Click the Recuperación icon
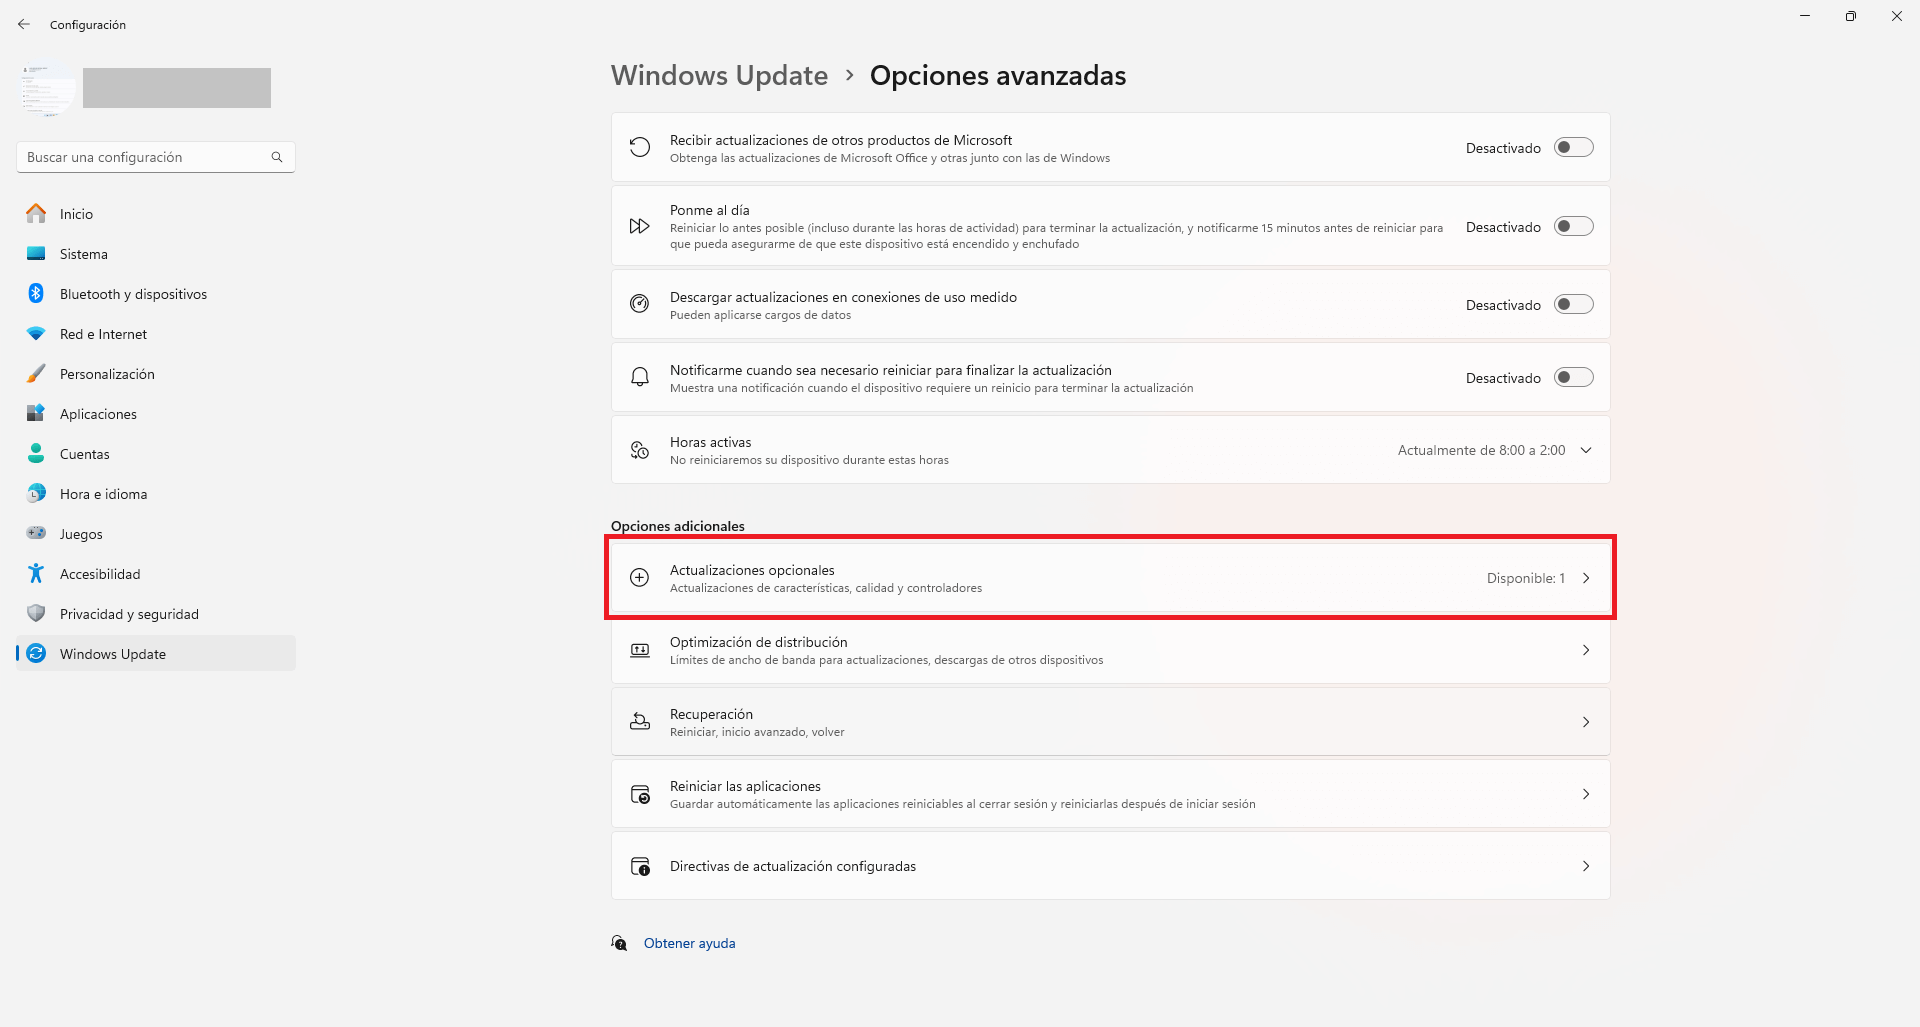This screenshot has height=1027, width=1920. [640, 721]
